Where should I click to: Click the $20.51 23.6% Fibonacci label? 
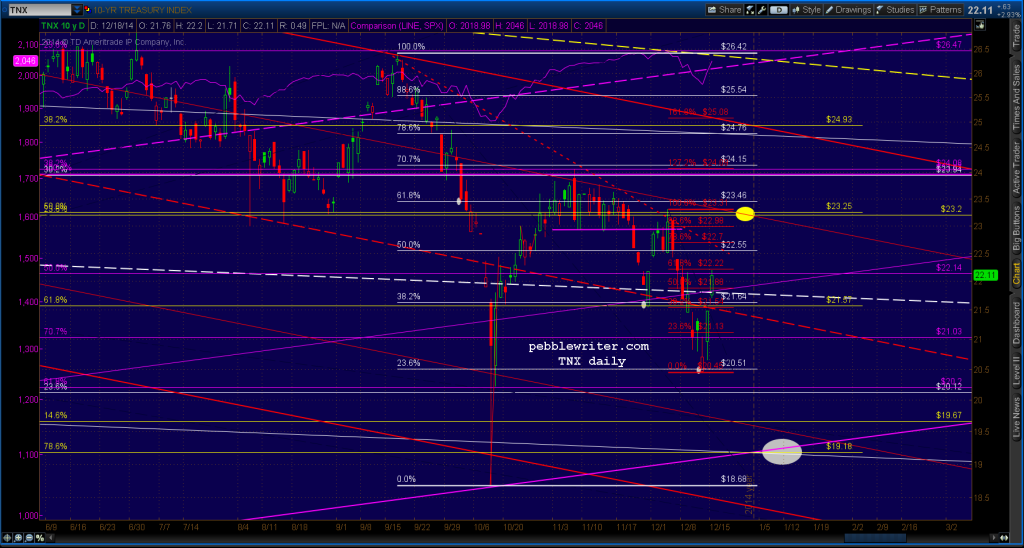pos(733,363)
